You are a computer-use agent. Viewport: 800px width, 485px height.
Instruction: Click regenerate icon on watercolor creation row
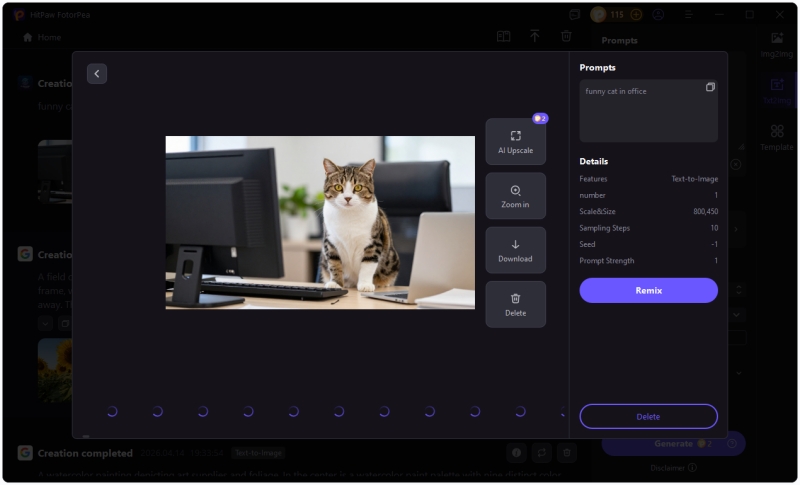pyautogui.click(x=541, y=453)
